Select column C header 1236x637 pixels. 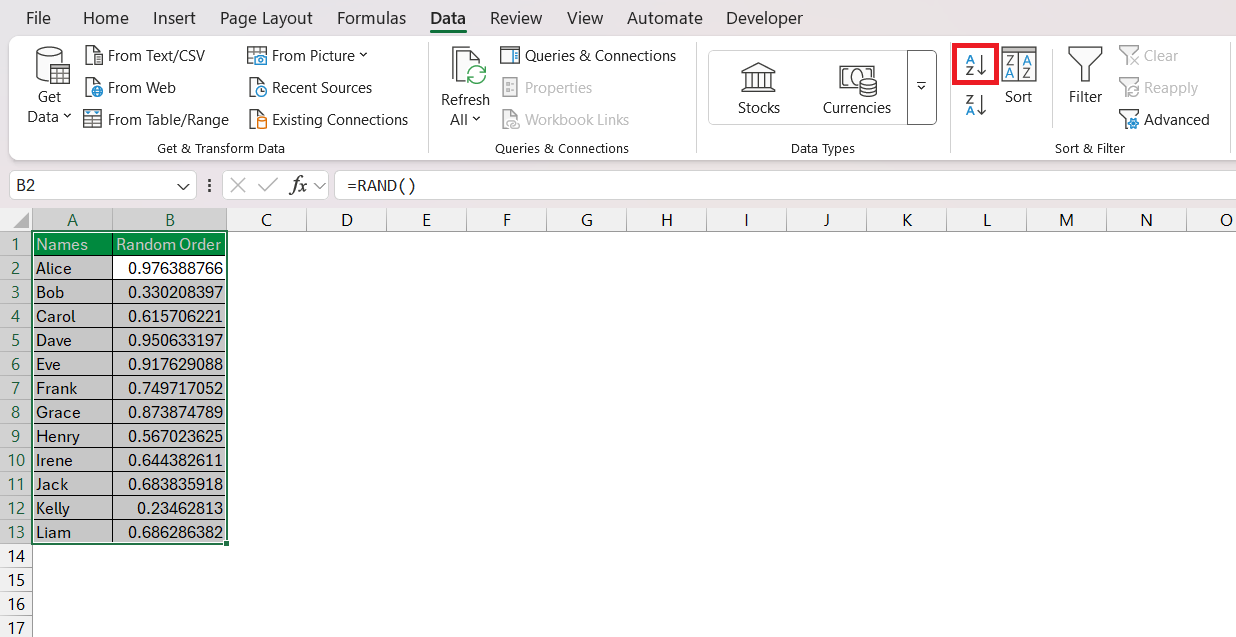[x=267, y=220]
